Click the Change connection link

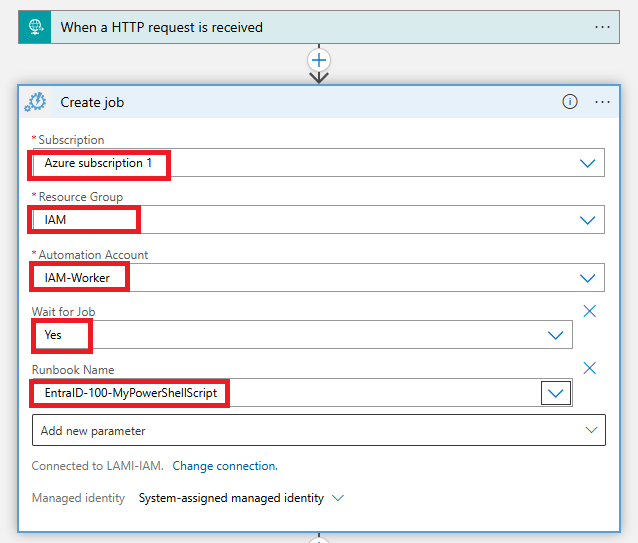pyautogui.click(x=225, y=466)
